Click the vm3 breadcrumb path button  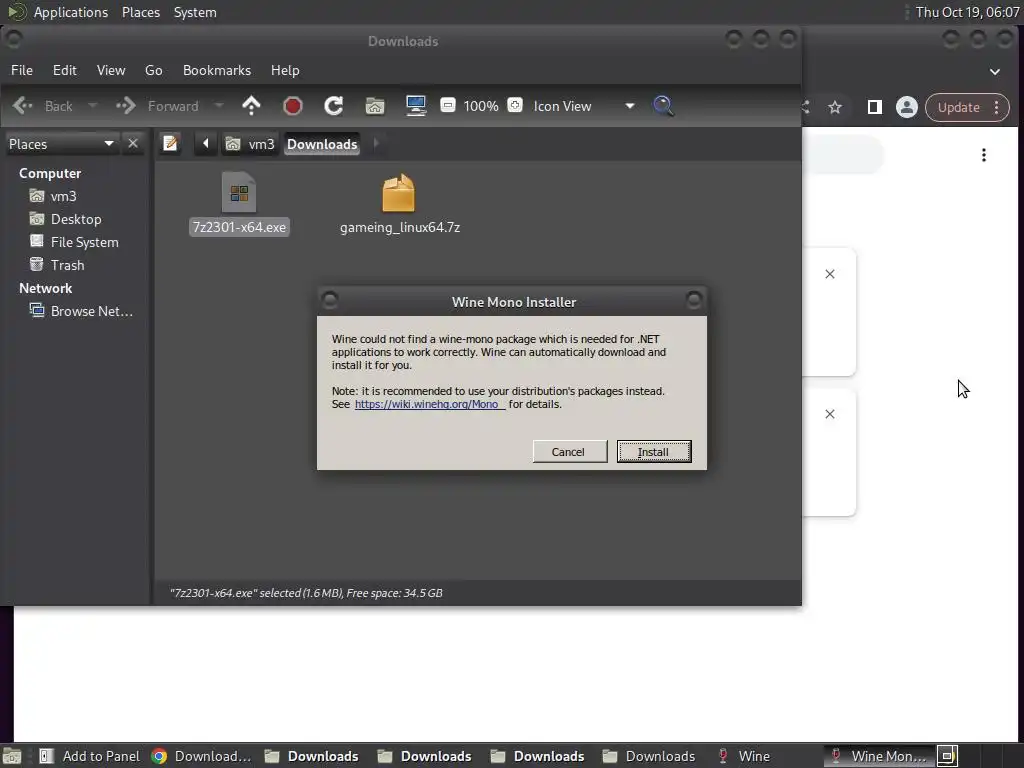coord(250,144)
